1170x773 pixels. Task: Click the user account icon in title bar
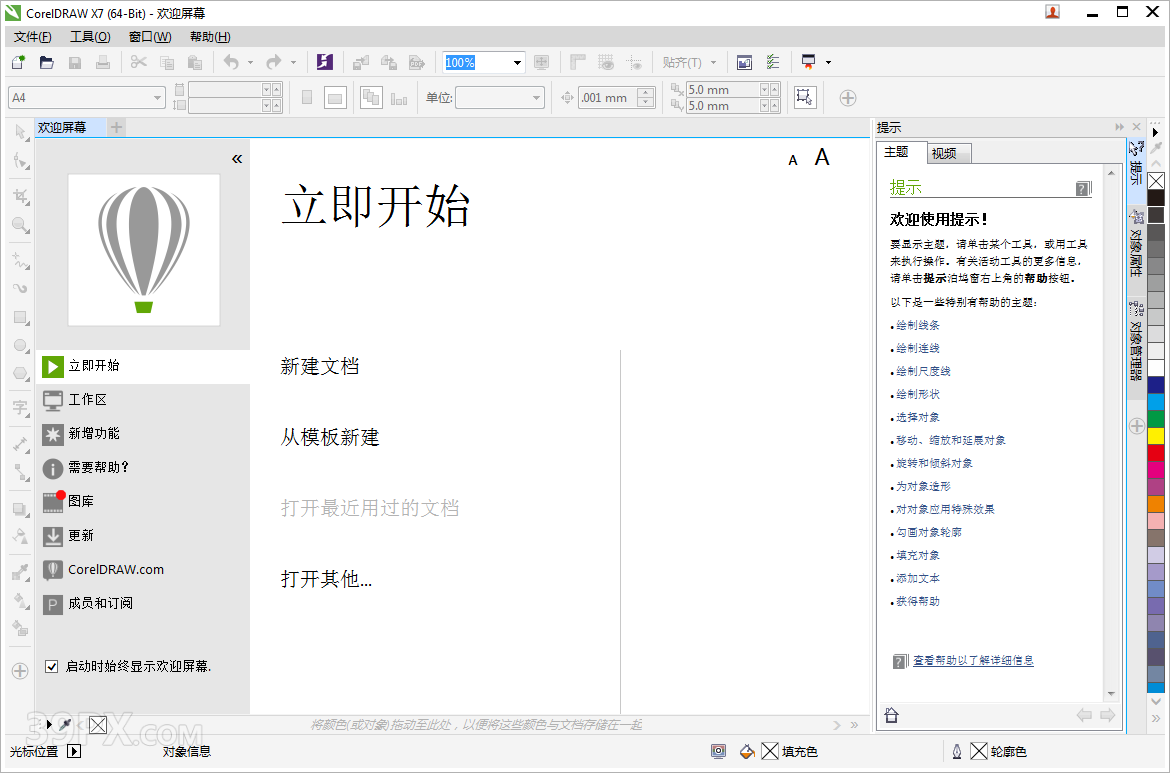(x=1052, y=12)
